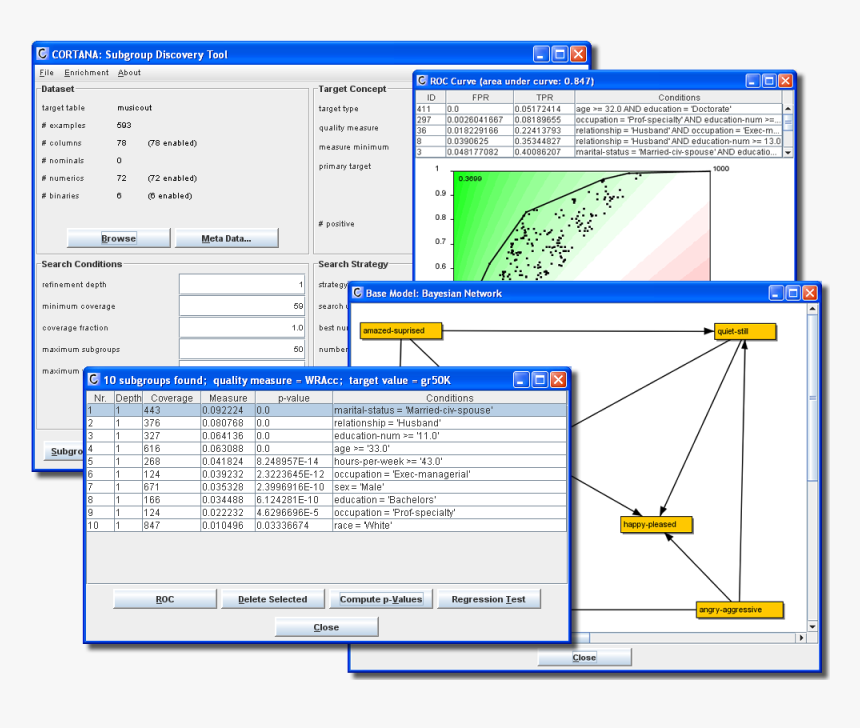Click the vertical scrollbar thumb in Bayesian Network
The height and width of the screenshot is (728, 860).
(x=812, y=398)
